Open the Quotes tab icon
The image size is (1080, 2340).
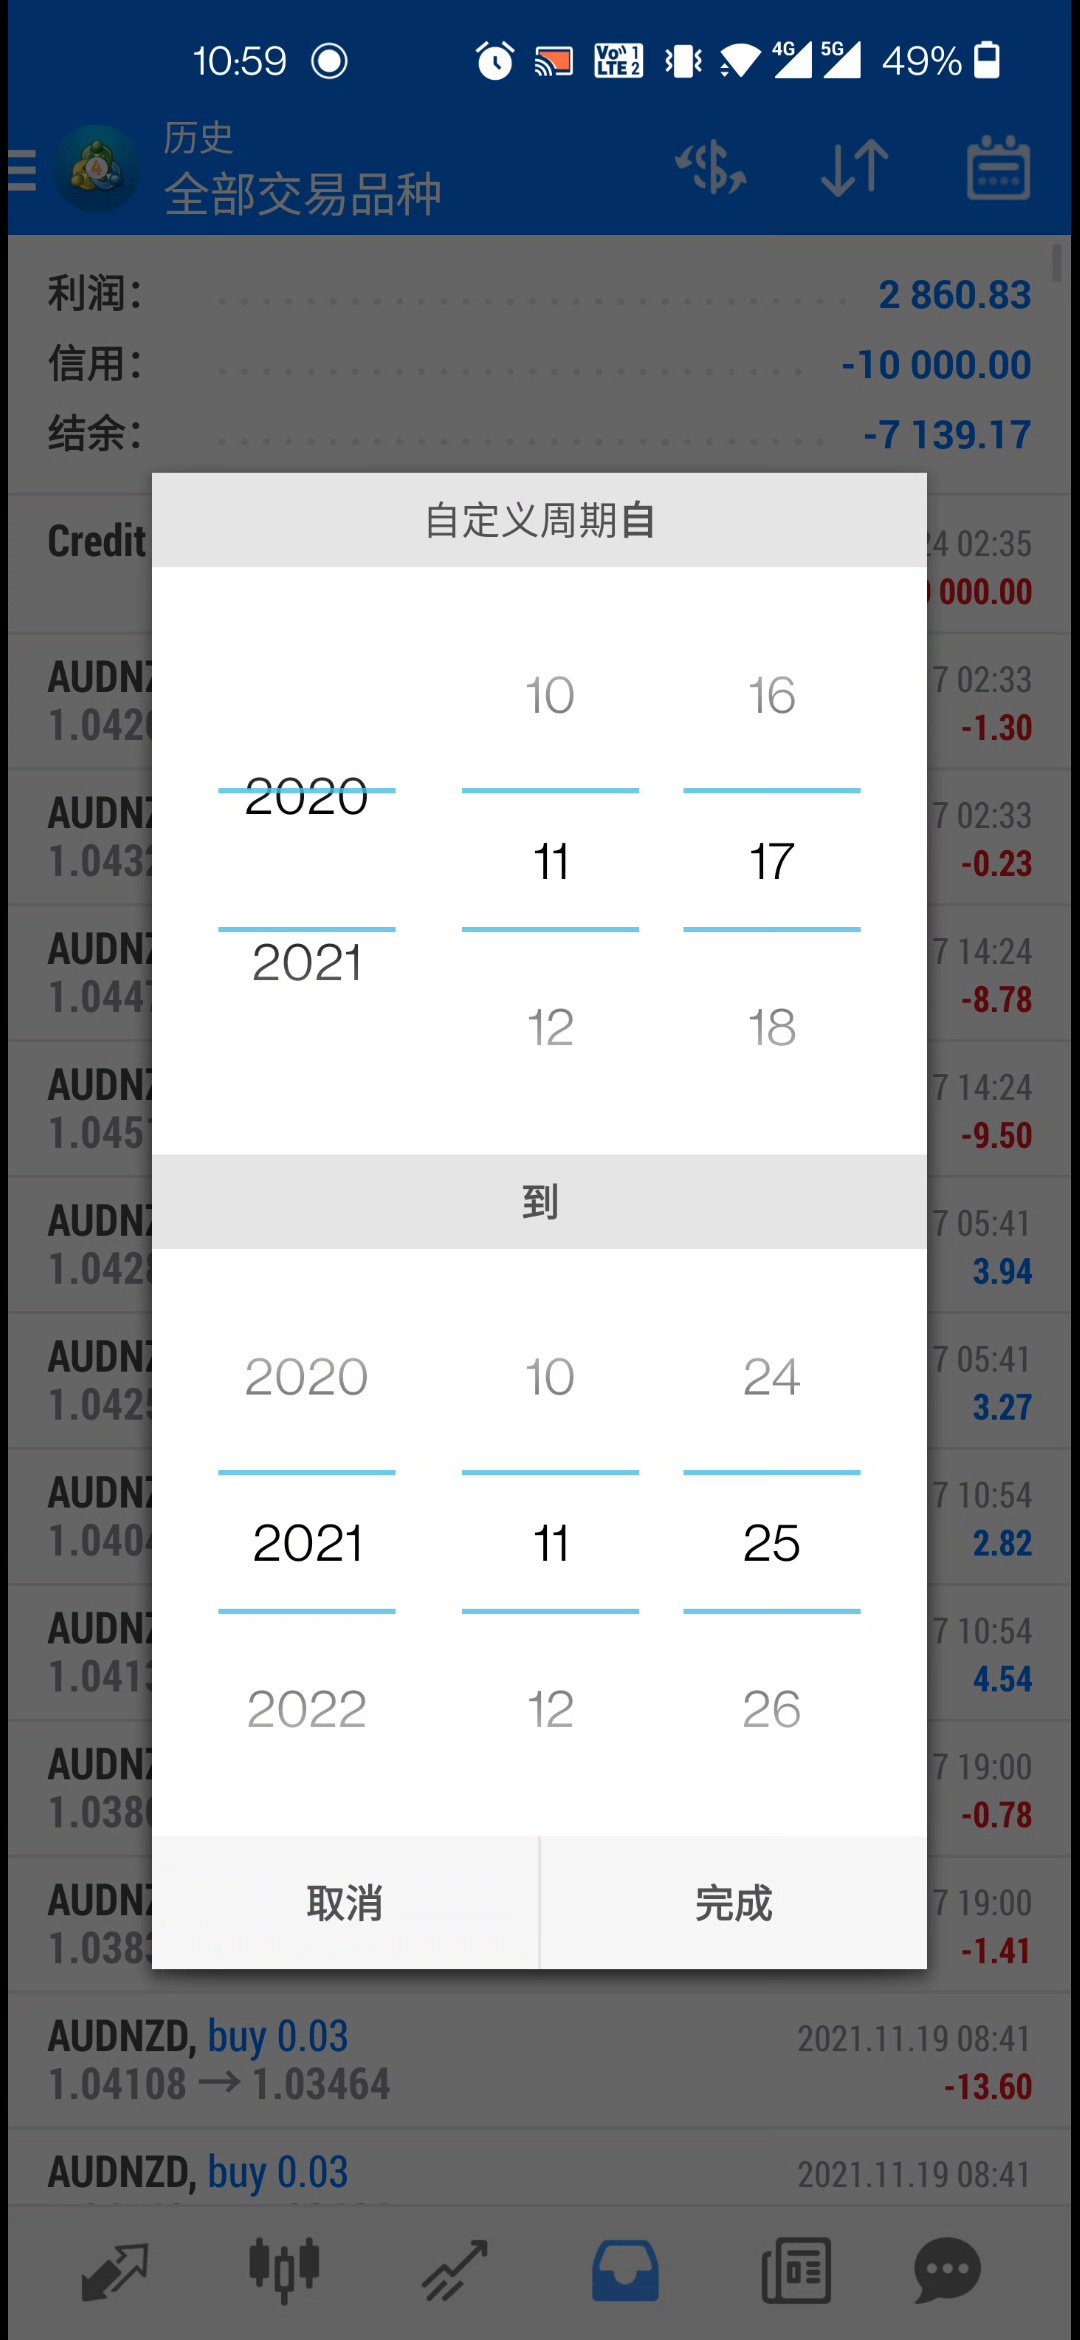115,2271
